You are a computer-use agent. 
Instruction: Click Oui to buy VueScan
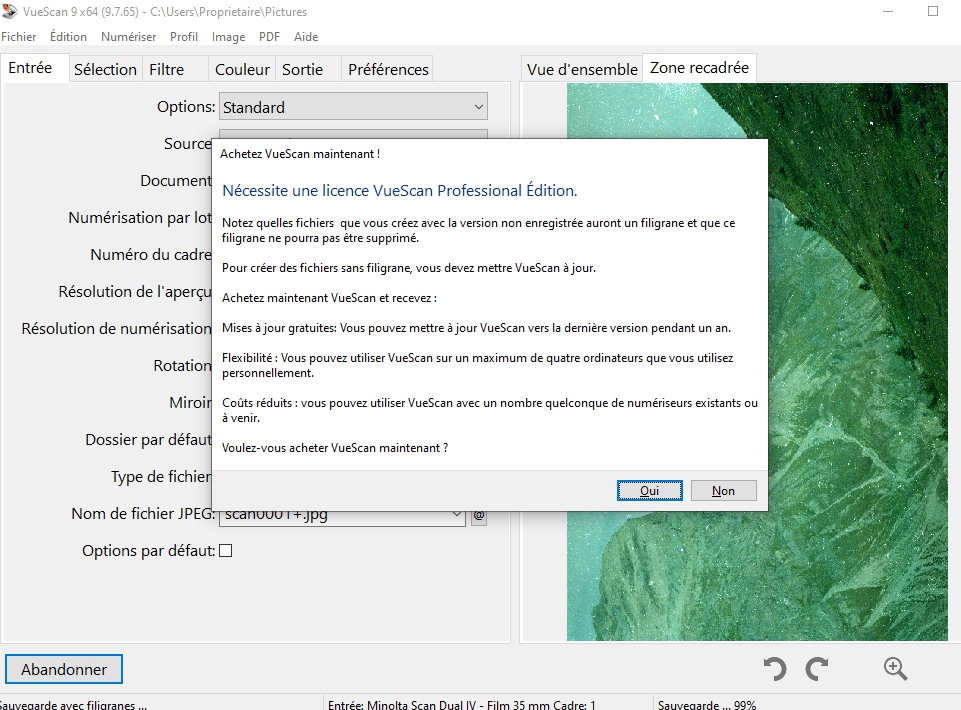(x=650, y=491)
